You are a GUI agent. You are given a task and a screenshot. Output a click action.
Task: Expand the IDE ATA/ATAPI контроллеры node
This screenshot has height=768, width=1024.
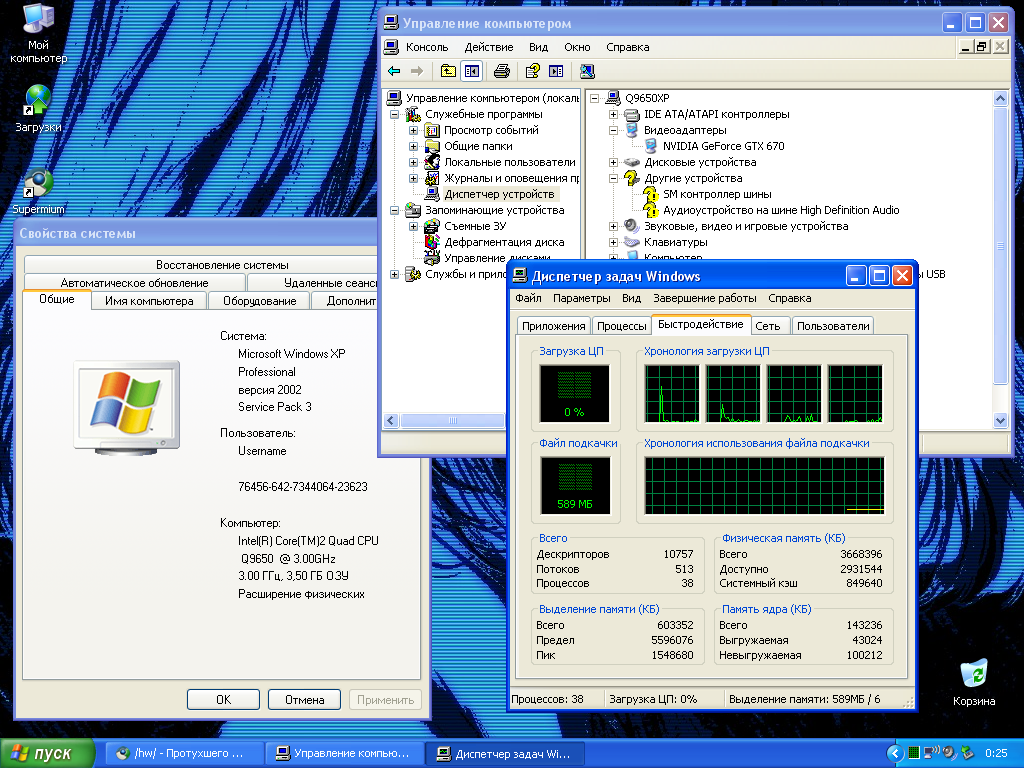(x=614, y=114)
